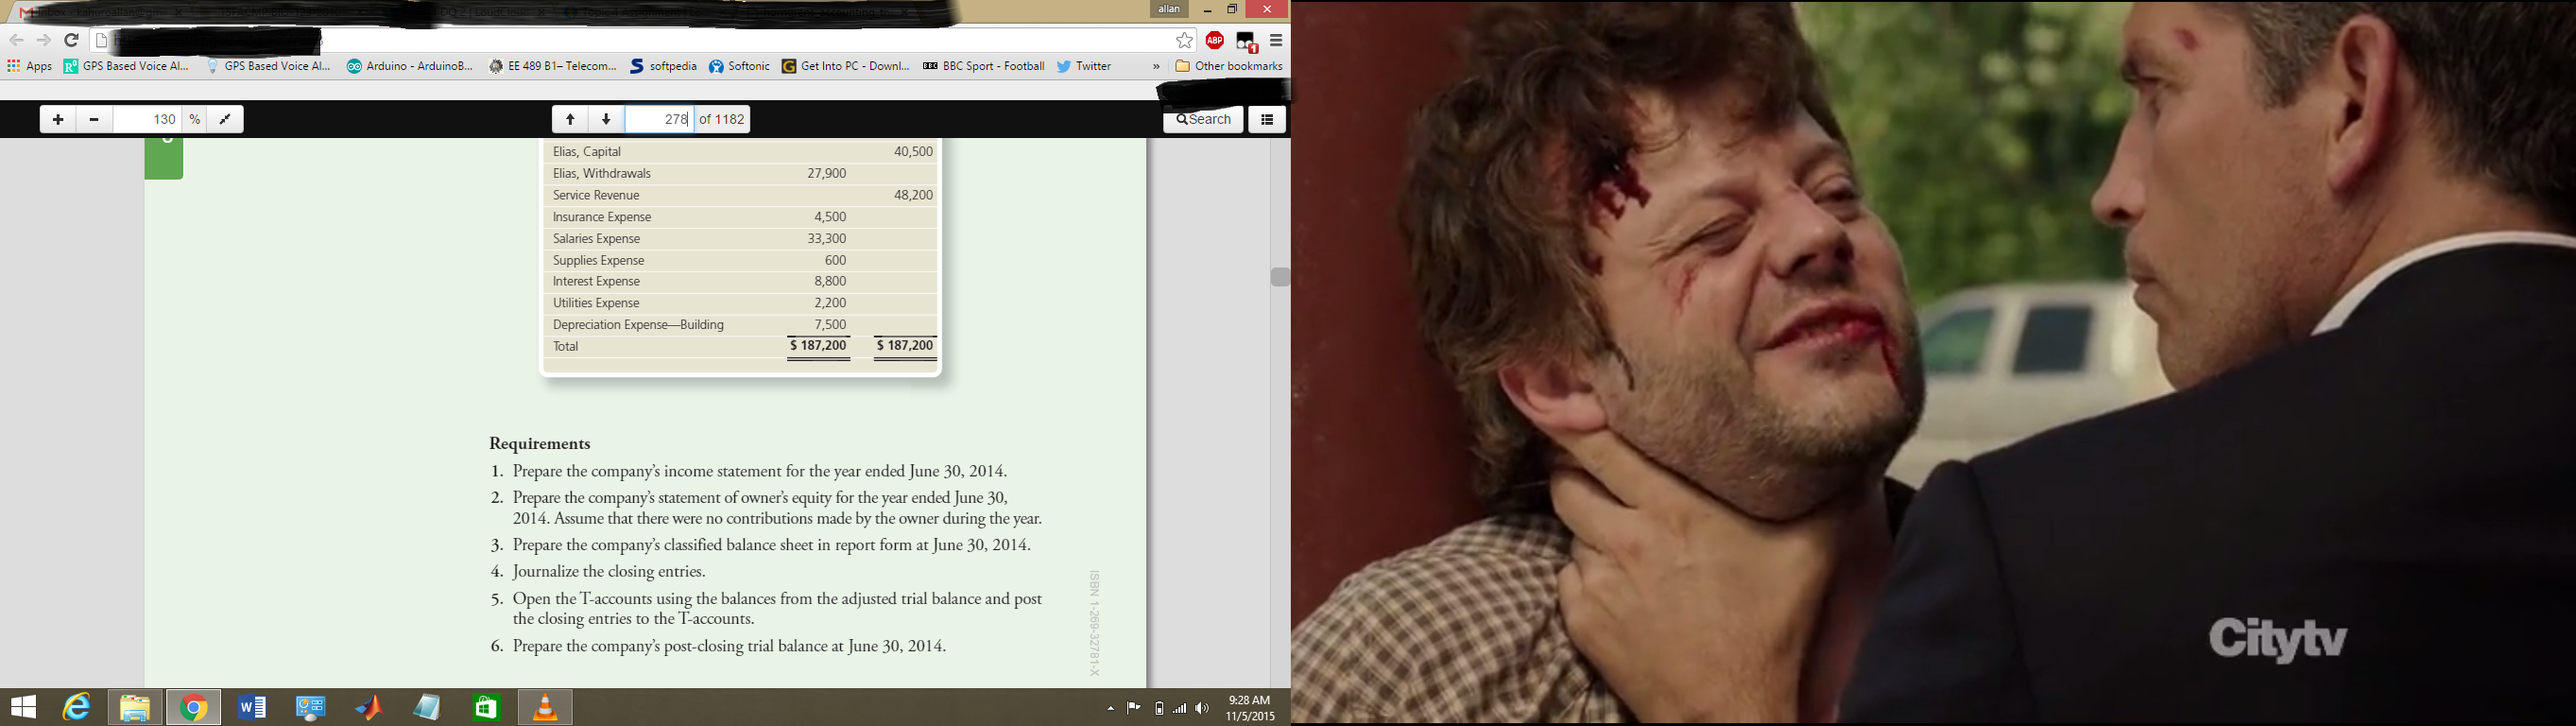Bookmark this page with the star
Viewport: 2576px width, 726px height.
point(1184,41)
